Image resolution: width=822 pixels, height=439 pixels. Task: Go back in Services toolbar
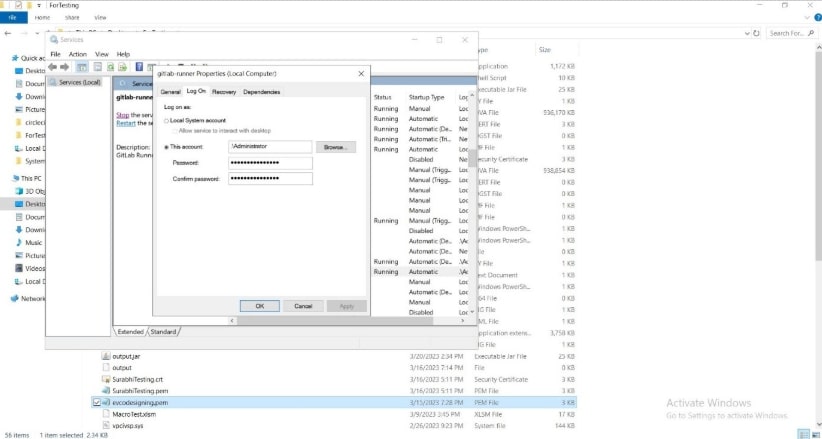click(x=52, y=67)
